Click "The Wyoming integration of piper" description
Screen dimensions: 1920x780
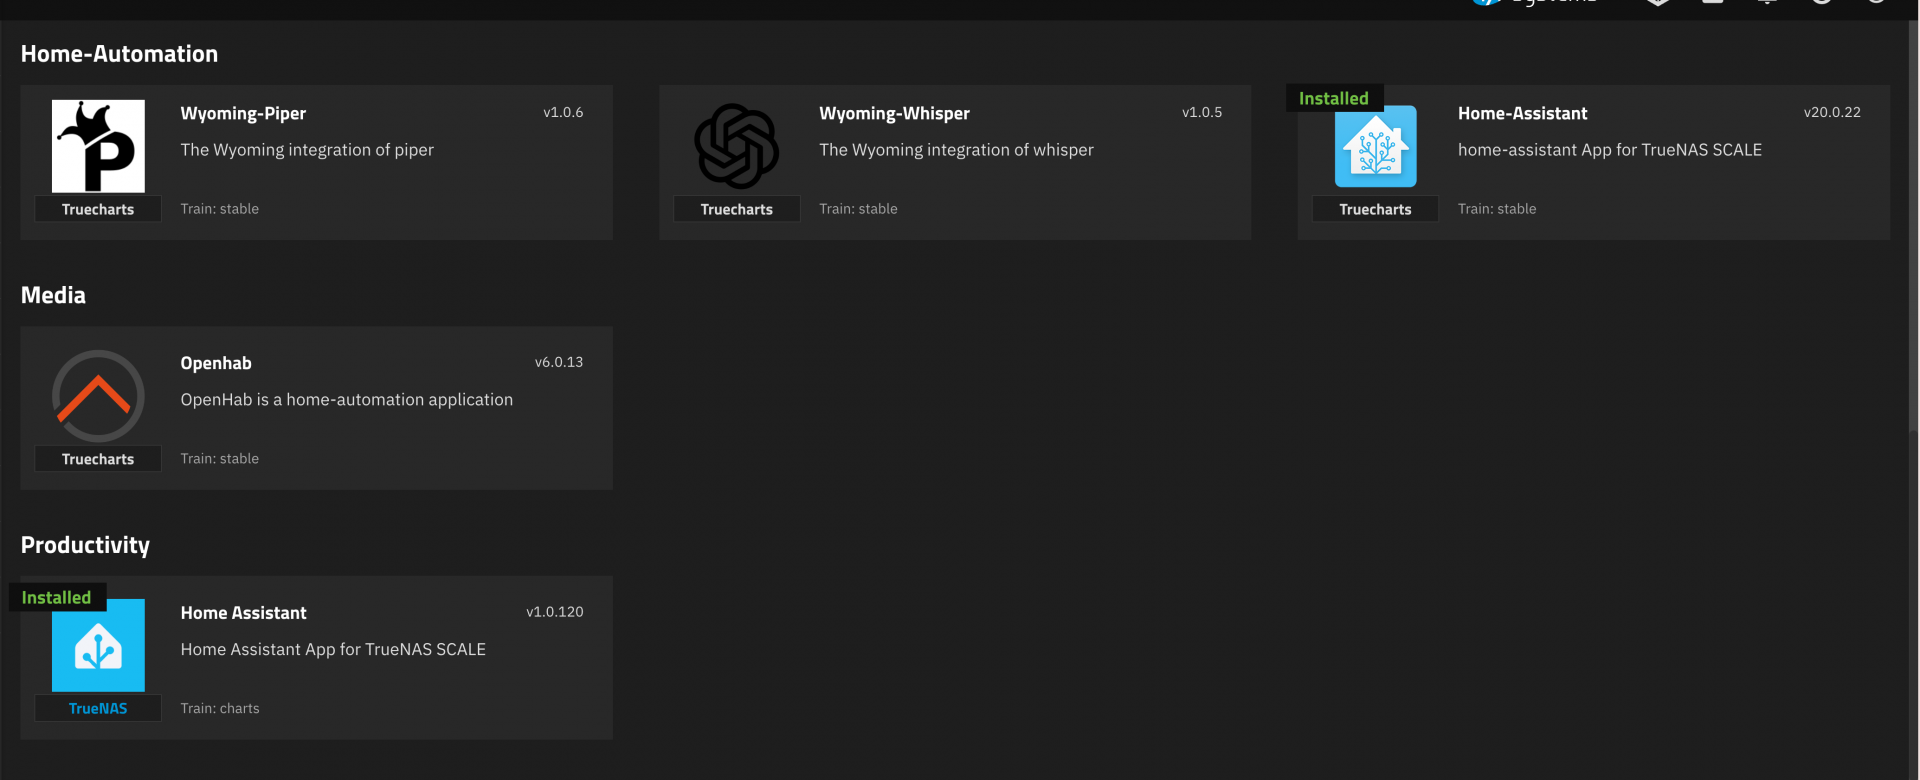coord(307,150)
